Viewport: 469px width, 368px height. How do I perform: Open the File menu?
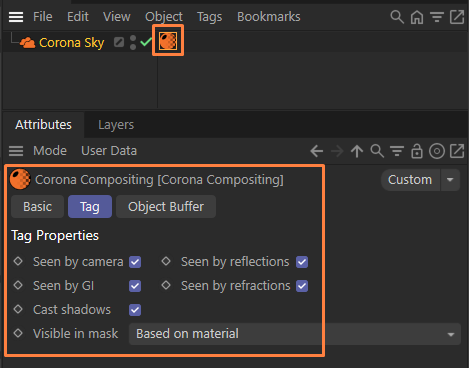[x=43, y=17]
